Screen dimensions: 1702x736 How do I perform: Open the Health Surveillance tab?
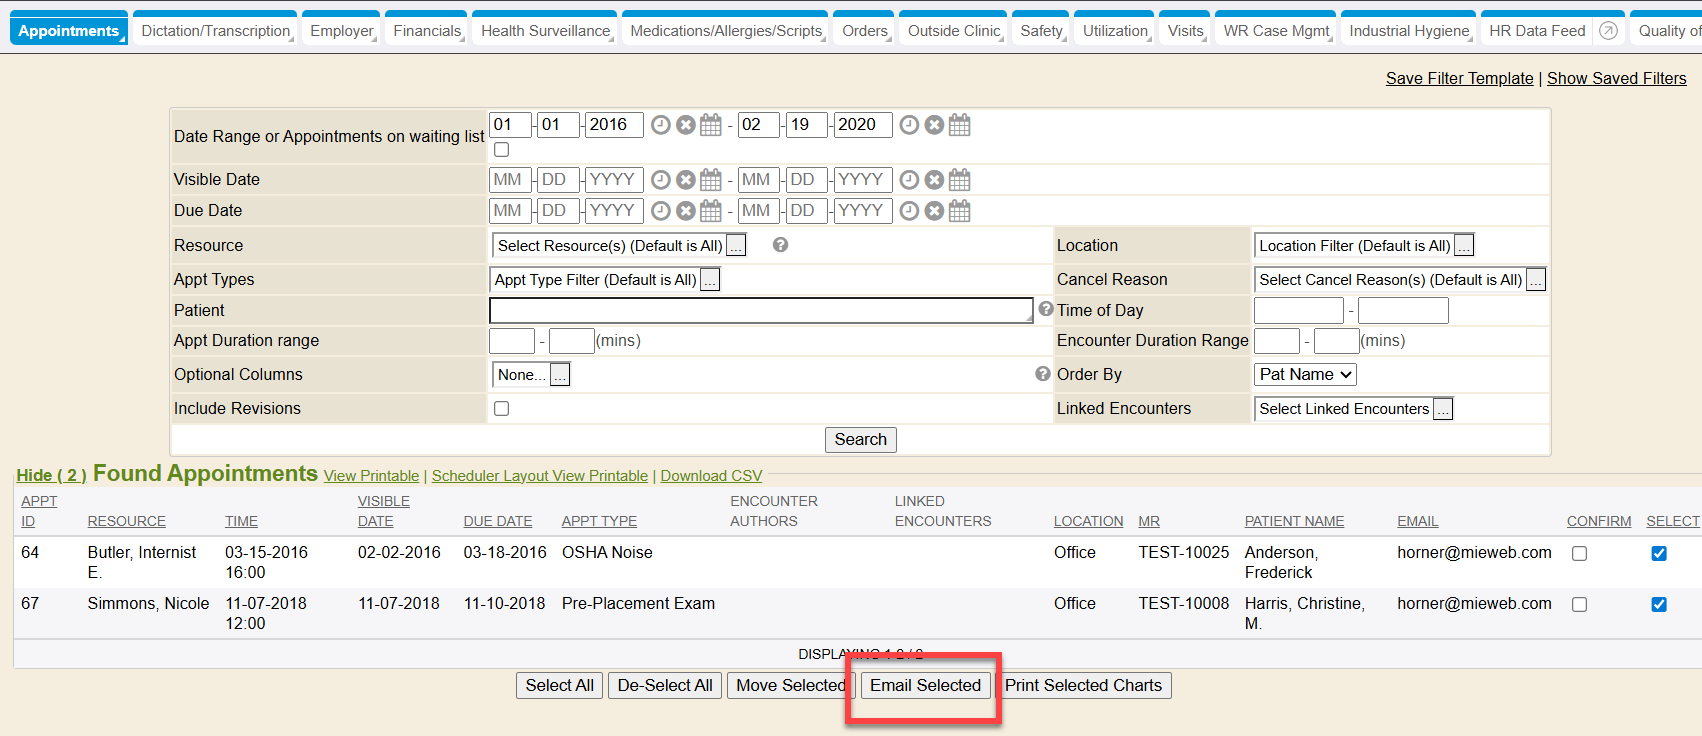pos(545,31)
